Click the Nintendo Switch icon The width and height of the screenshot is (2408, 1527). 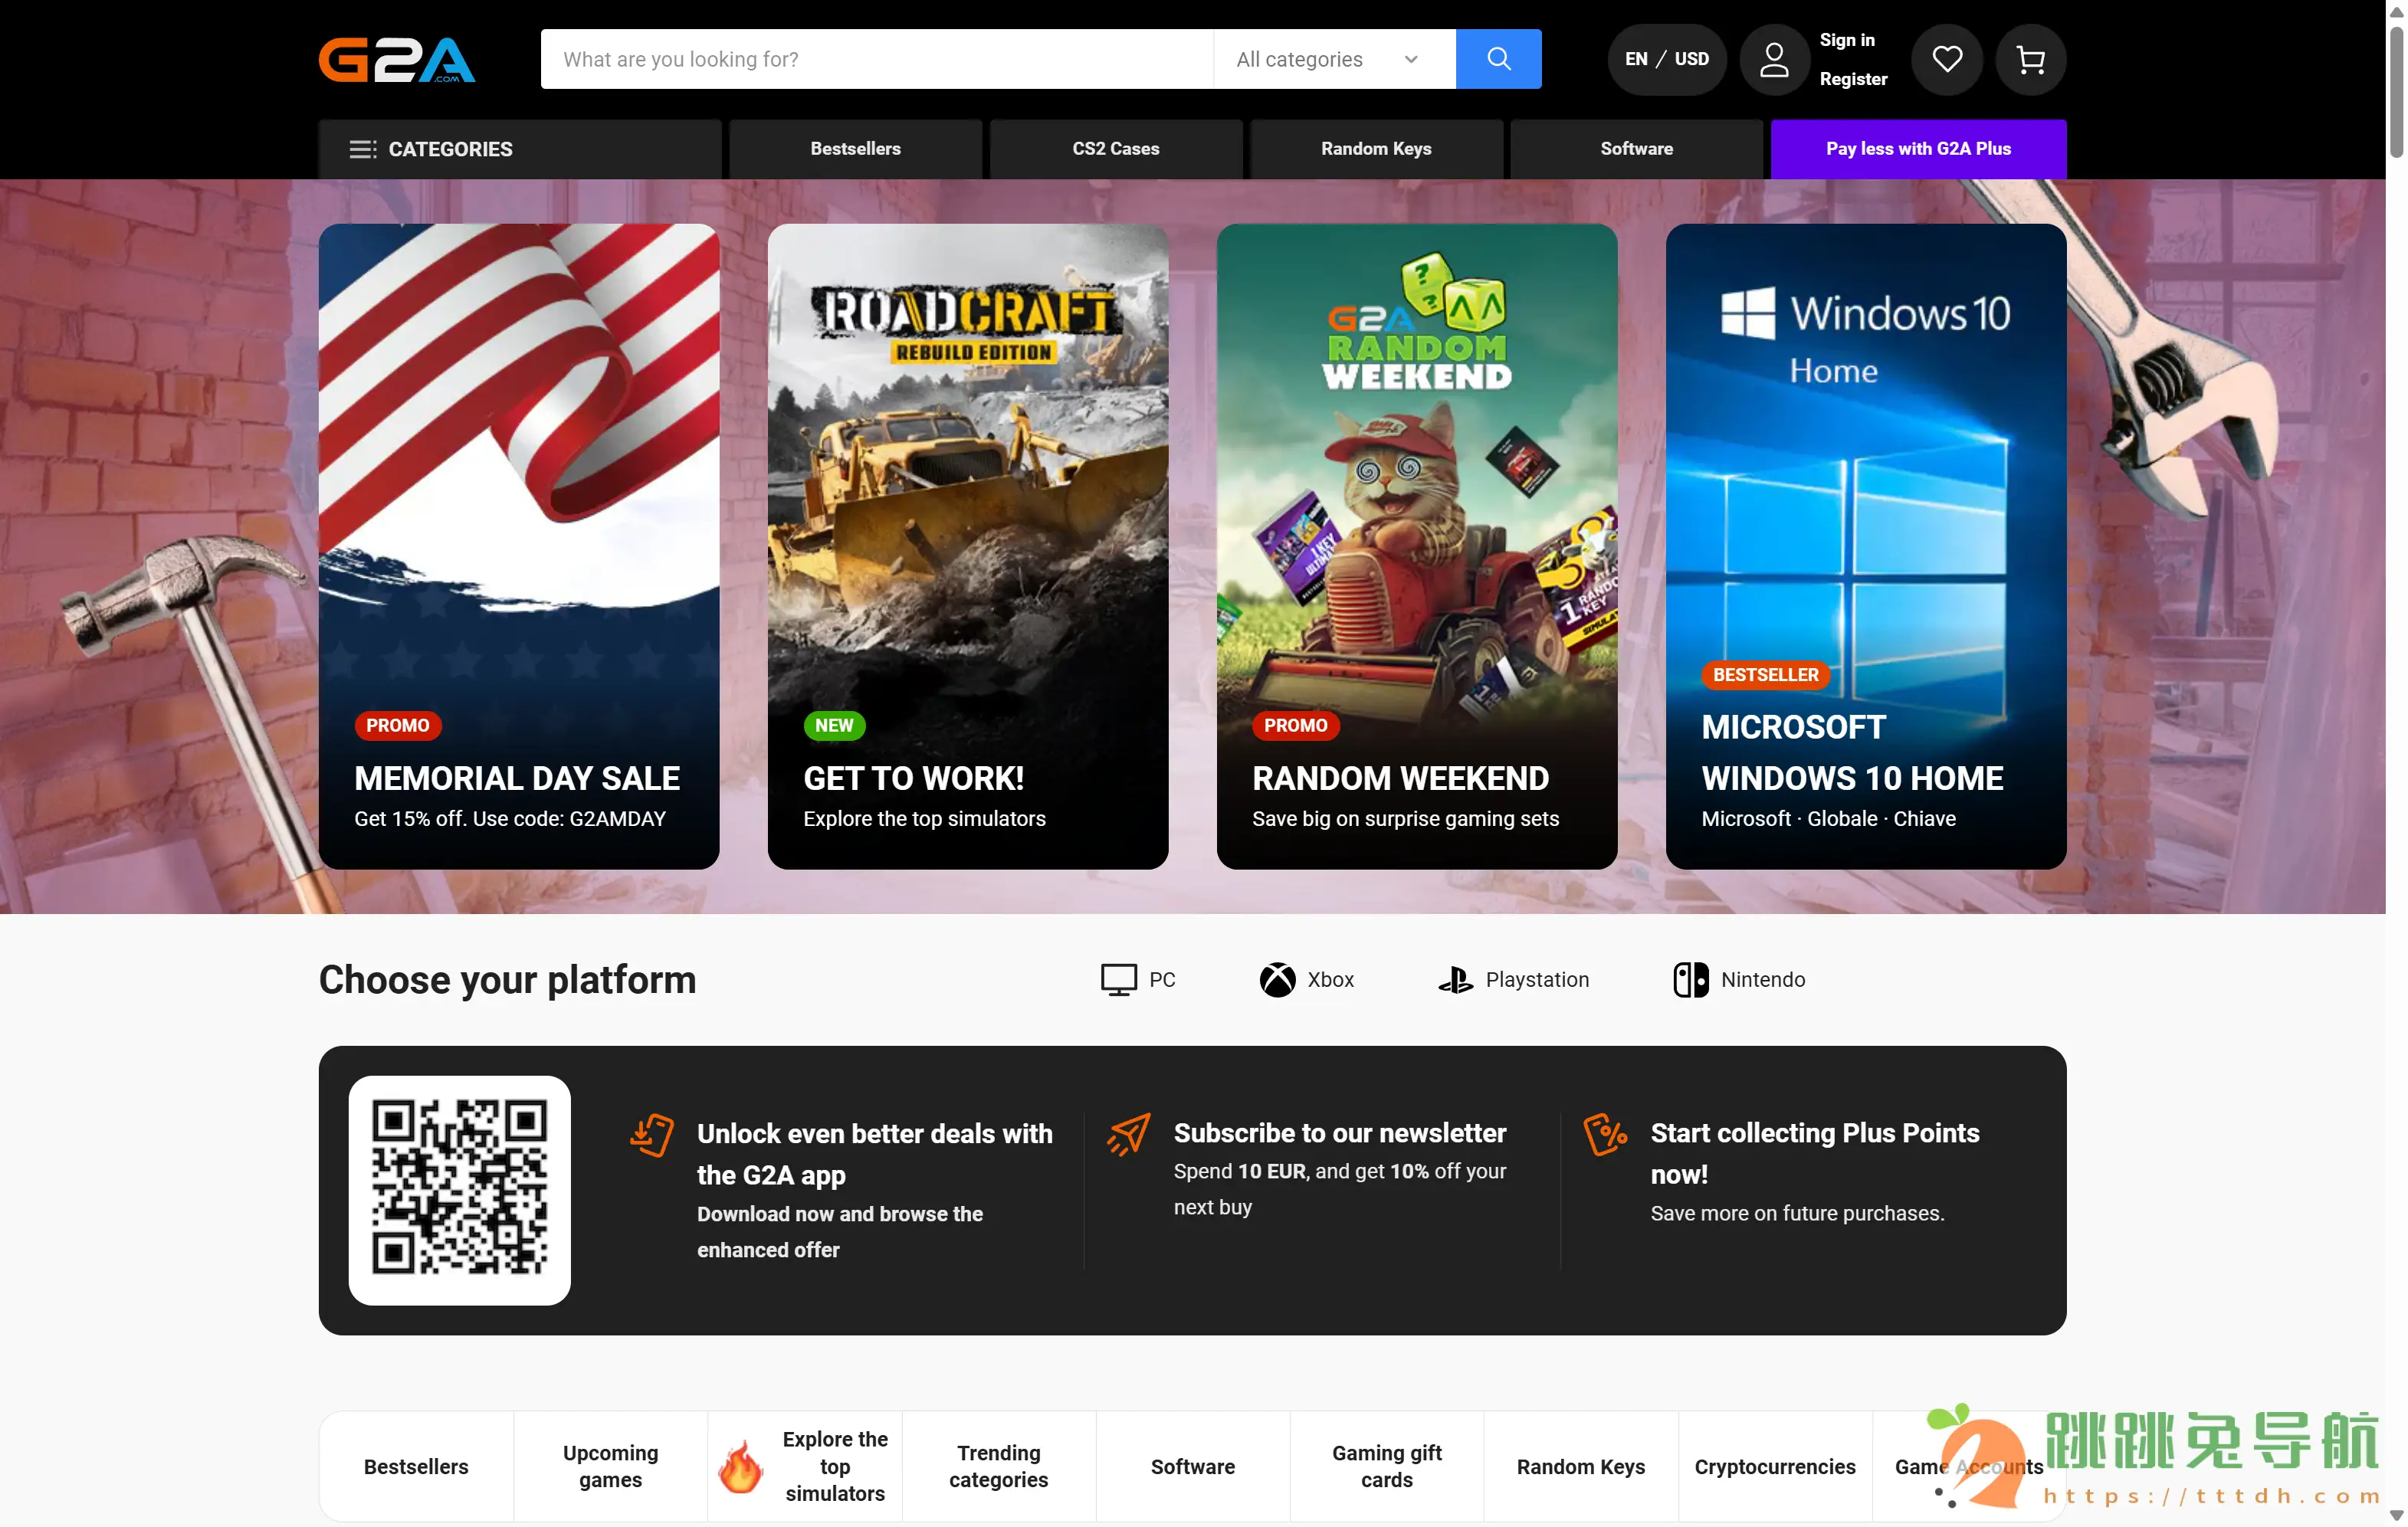[x=1691, y=980]
